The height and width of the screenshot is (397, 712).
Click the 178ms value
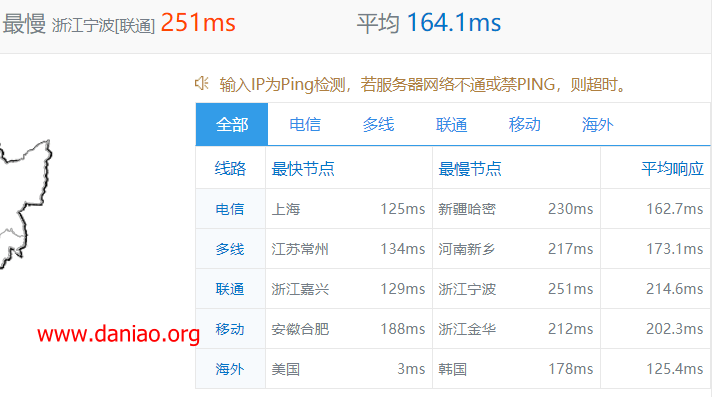tap(570, 369)
